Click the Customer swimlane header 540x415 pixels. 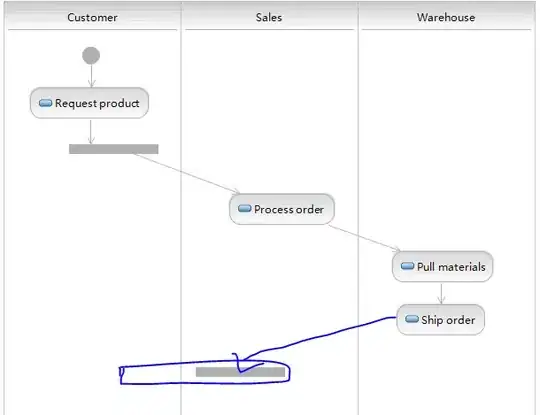[92, 17]
